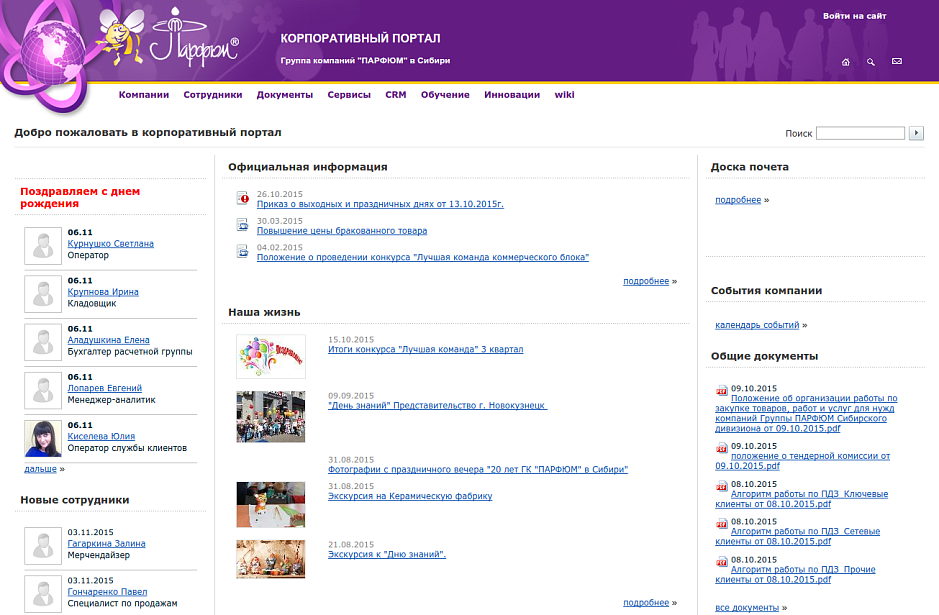Click the все документы link
The image size is (939, 615).
pyautogui.click(x=747, y=608)
